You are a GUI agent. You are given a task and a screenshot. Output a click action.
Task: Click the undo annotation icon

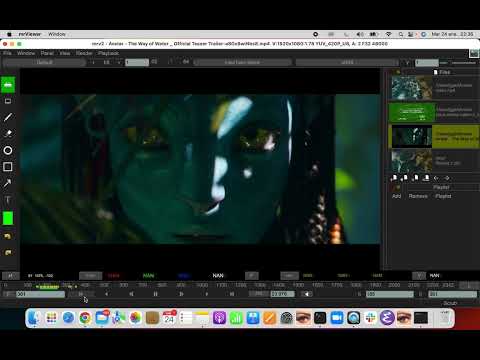8,236
